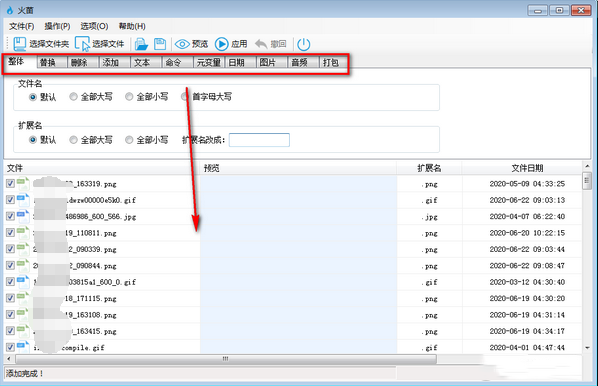Select 全部小写 radio under 文件名
Screen dimensions: 598x386
[129, 97]
